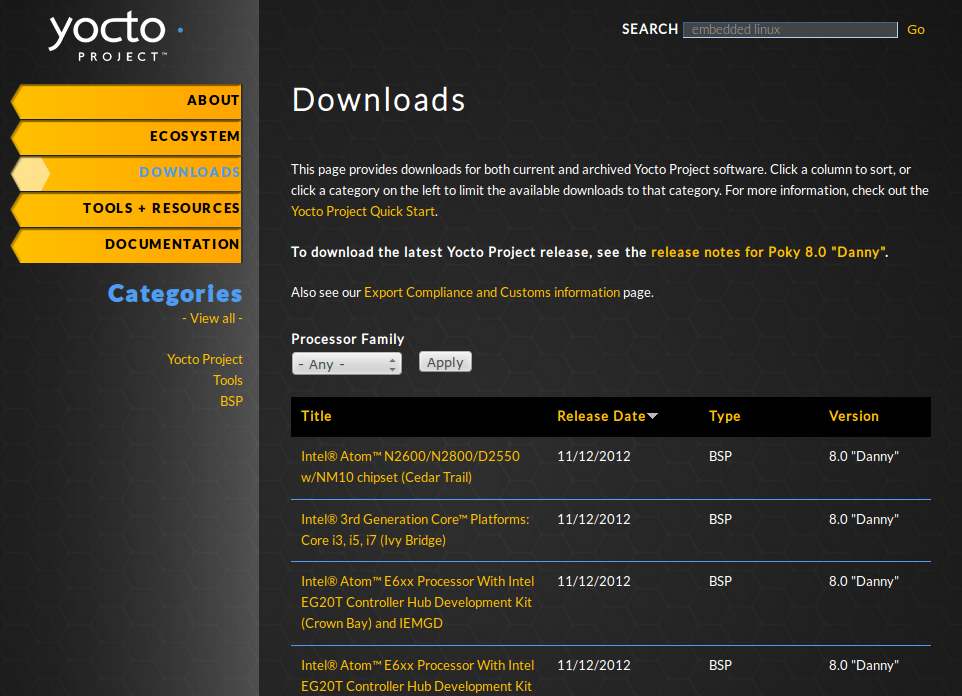Viewport: 962px width, 696px height.
Task: Select the Downloads menu item
Action: click(x=189, y=173)
